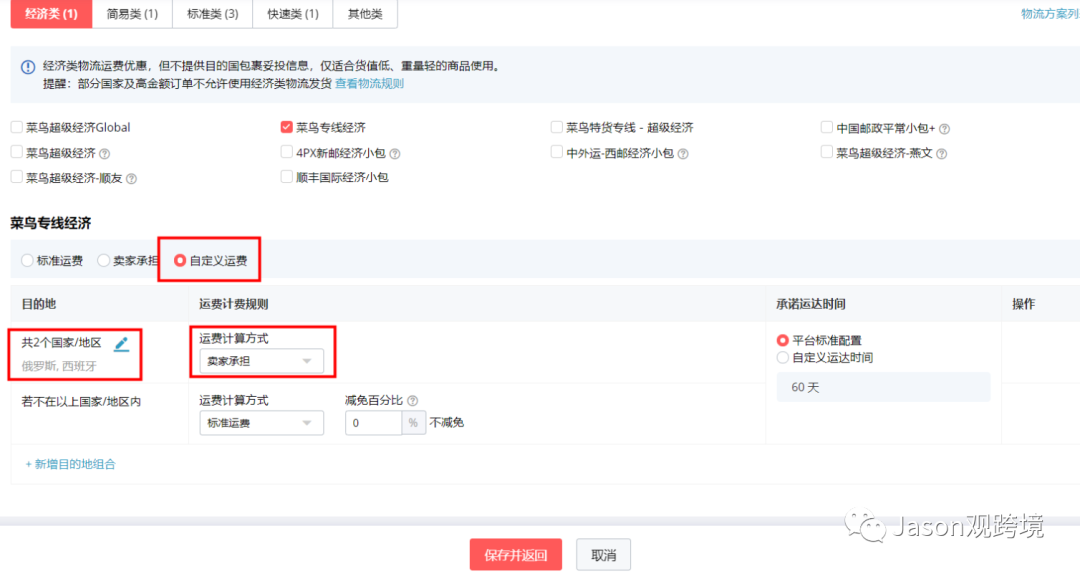Image resolution: width=1080 pixels, height=574 pixels.
Task: Check 4PX新邮经济小包 checkbox
Action: coord(287,152)
